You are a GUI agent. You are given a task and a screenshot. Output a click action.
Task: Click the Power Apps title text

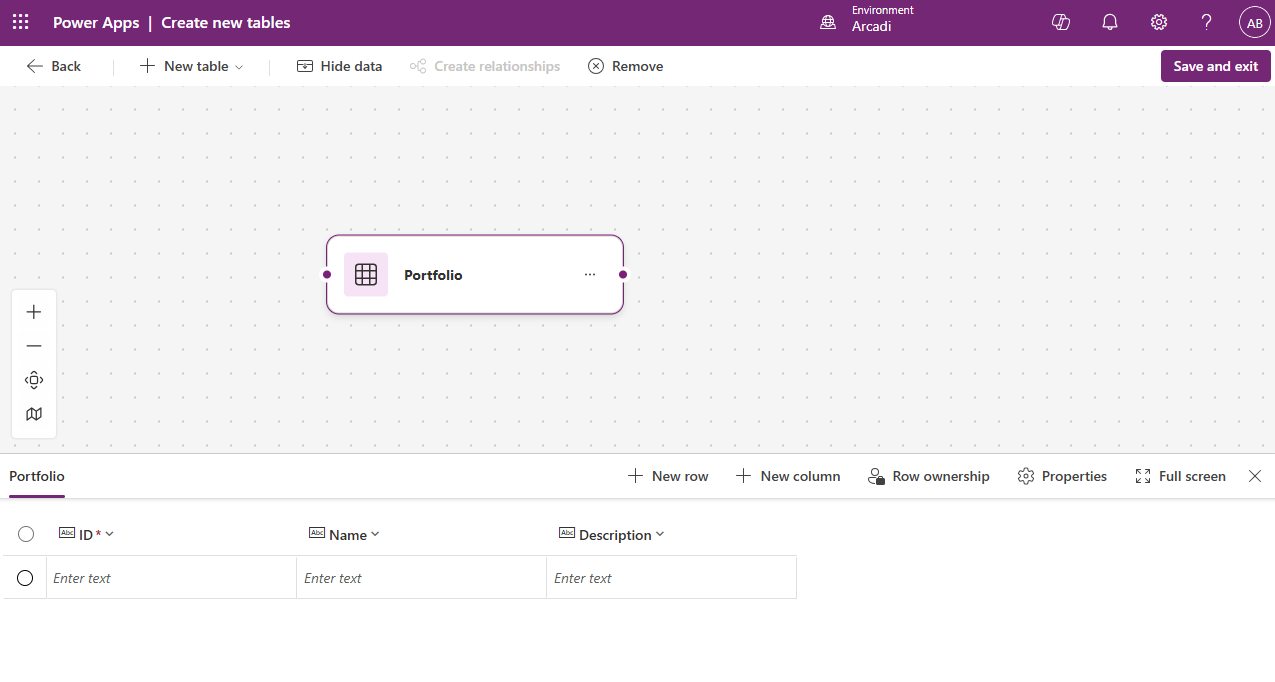96,22
